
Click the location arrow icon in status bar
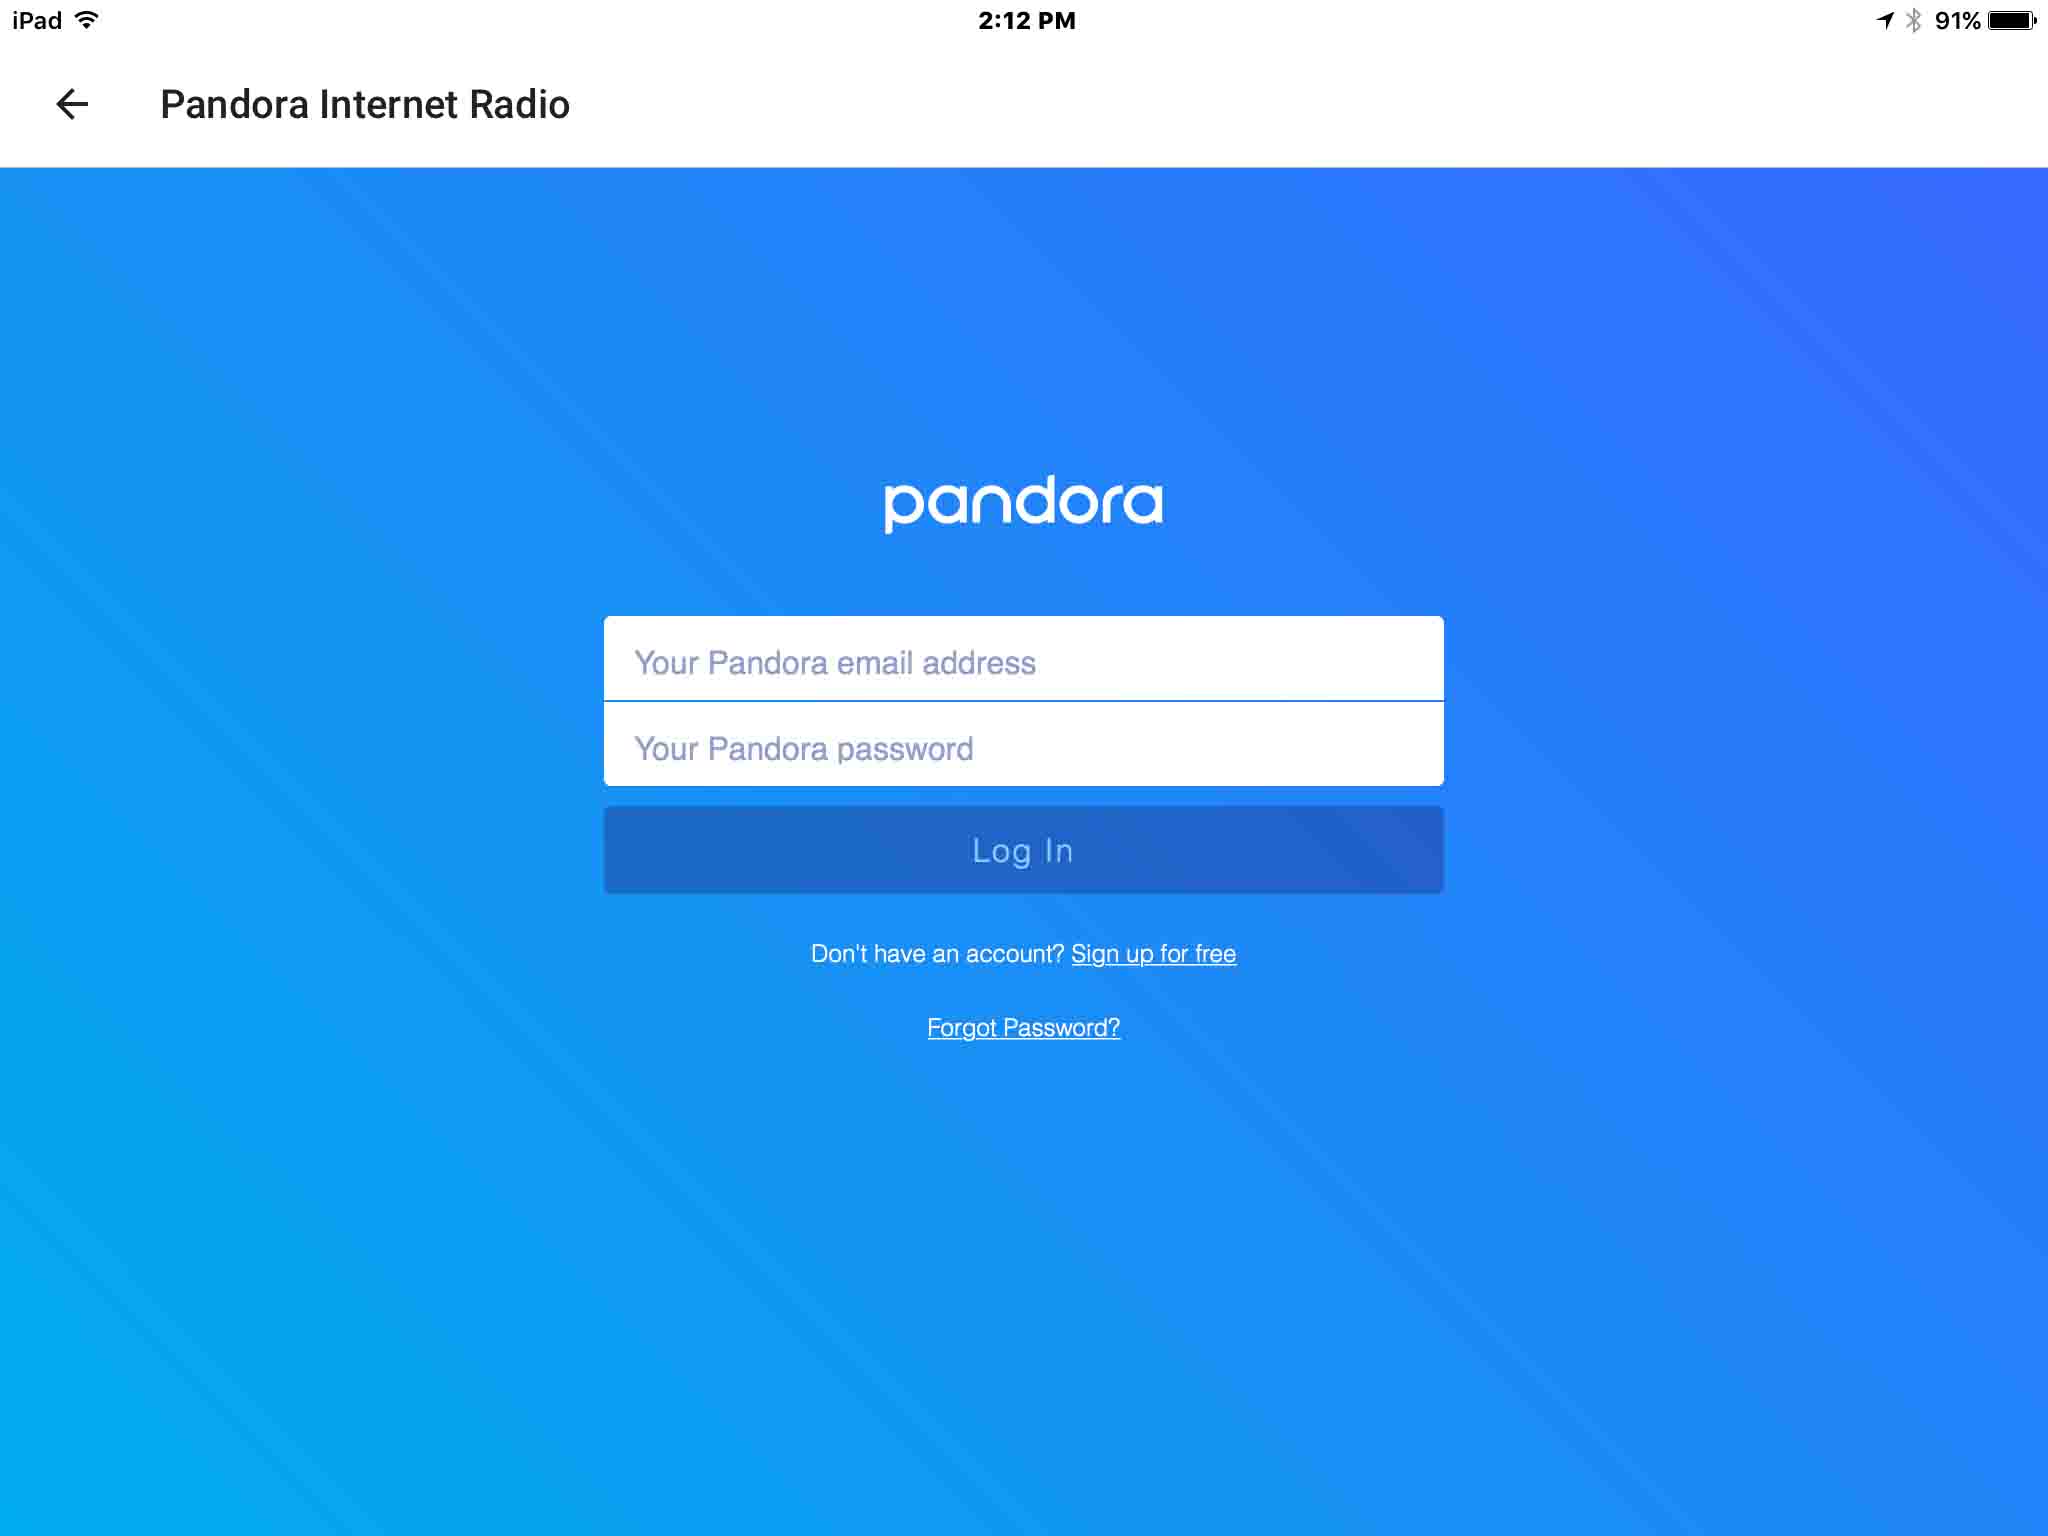(x=1883, y=18)
